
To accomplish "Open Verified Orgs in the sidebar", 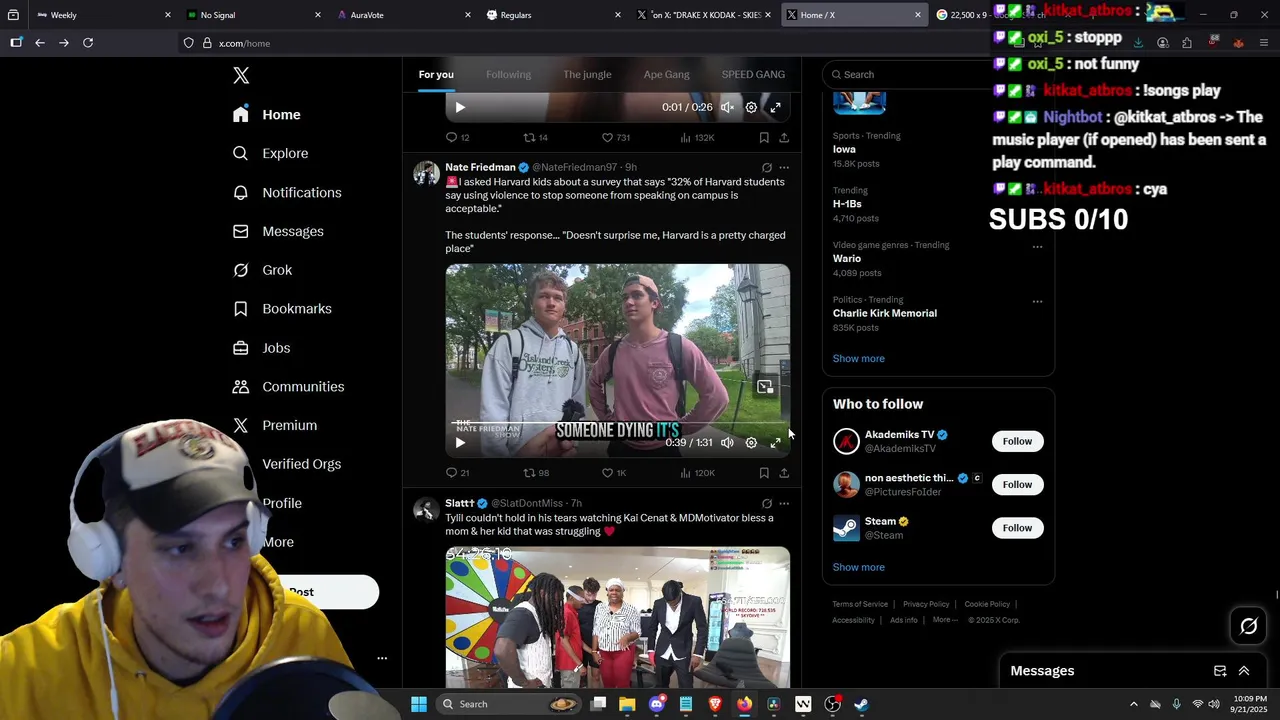I will pos(301,464).
